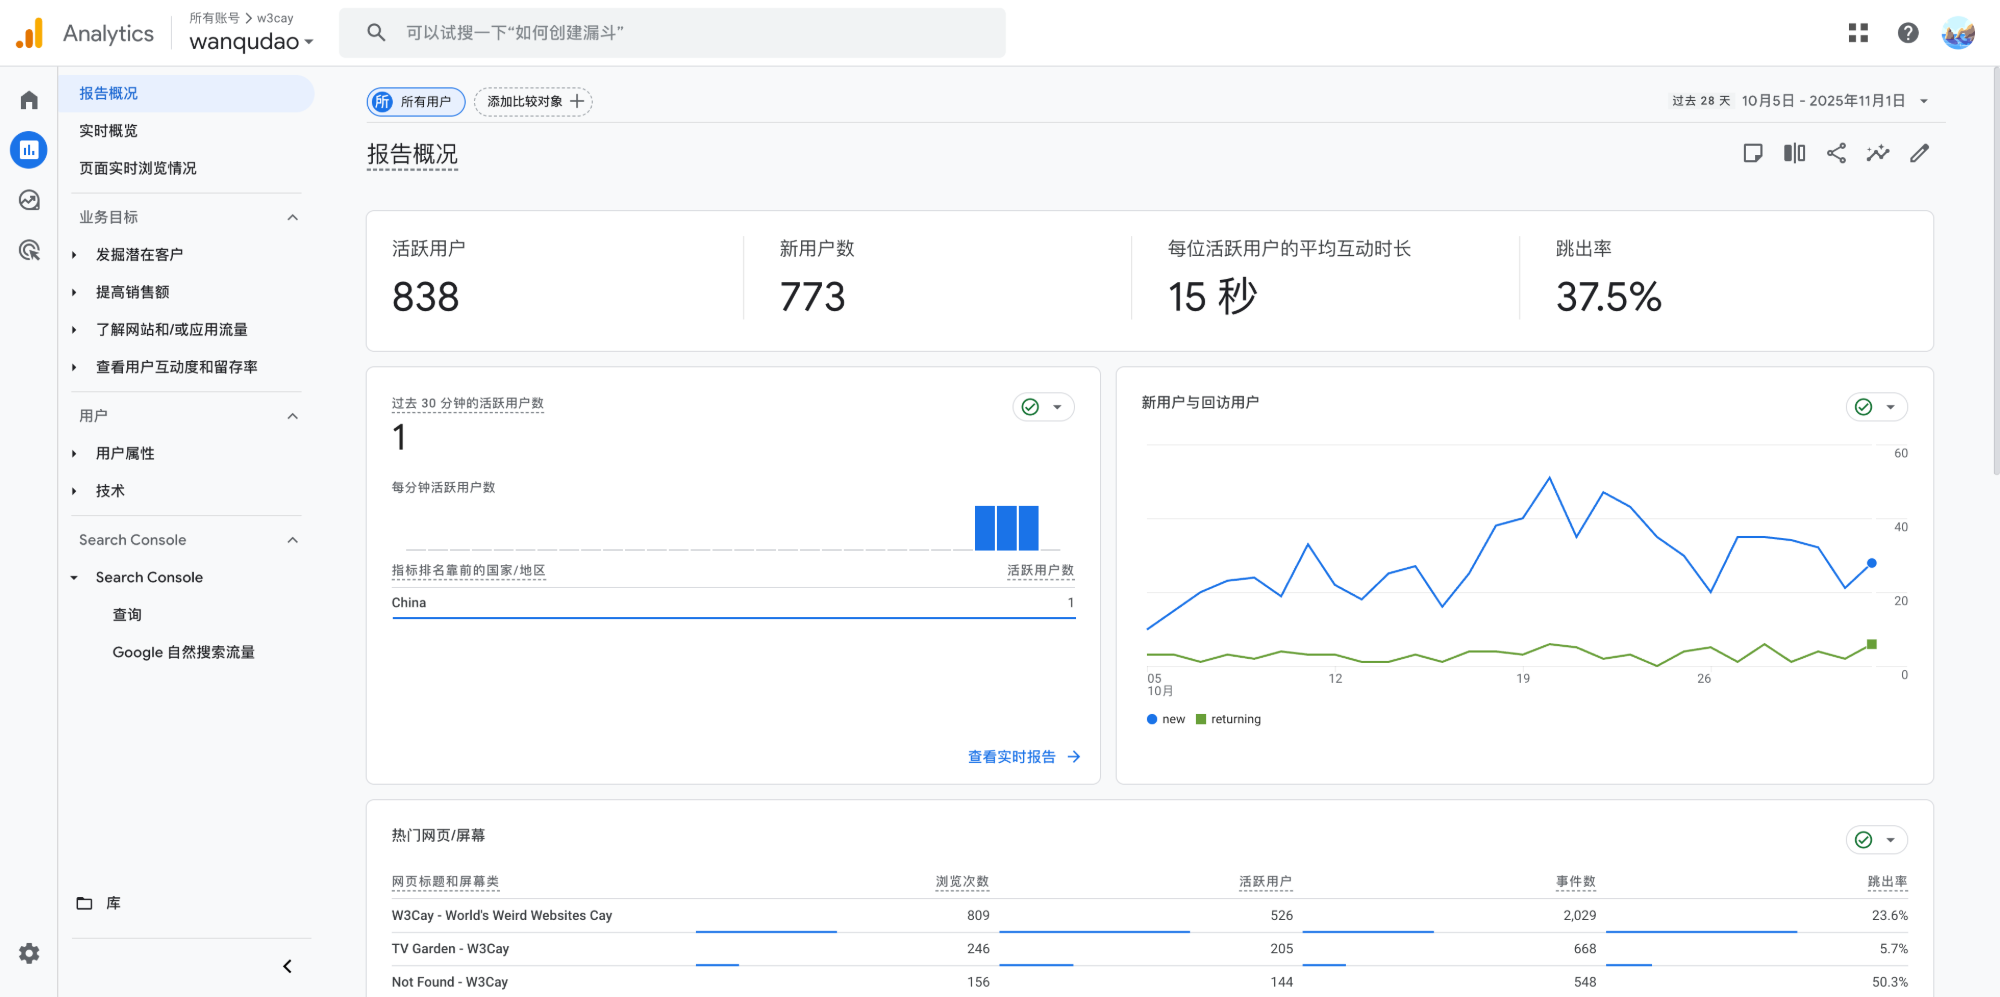The image size is (2000, 997).
Task: Open the Help question mark icon
Action: 1908,33
